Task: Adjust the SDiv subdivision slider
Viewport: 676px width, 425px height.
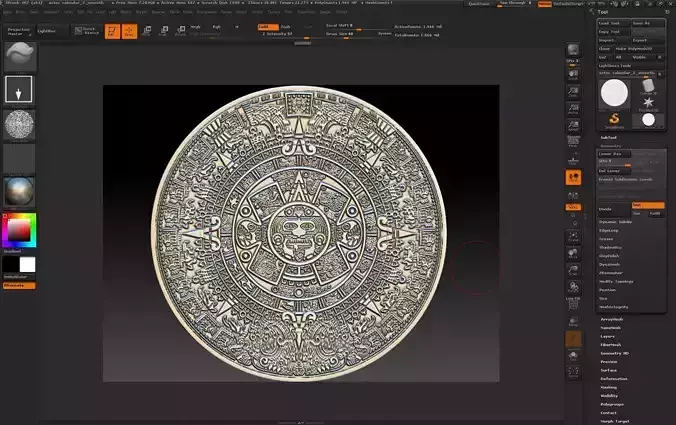Action: [x=614, y=162]
